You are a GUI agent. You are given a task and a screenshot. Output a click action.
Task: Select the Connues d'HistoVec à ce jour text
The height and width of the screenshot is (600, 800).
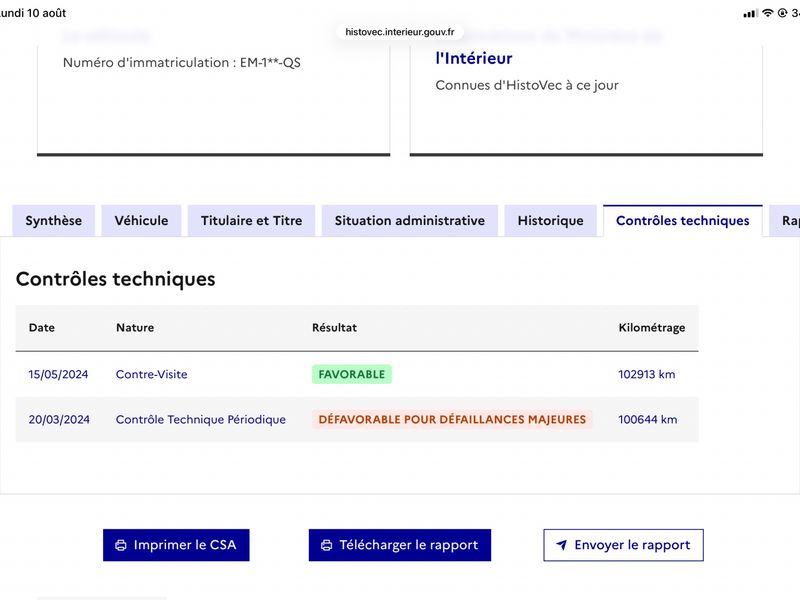[x=527, y=85]
